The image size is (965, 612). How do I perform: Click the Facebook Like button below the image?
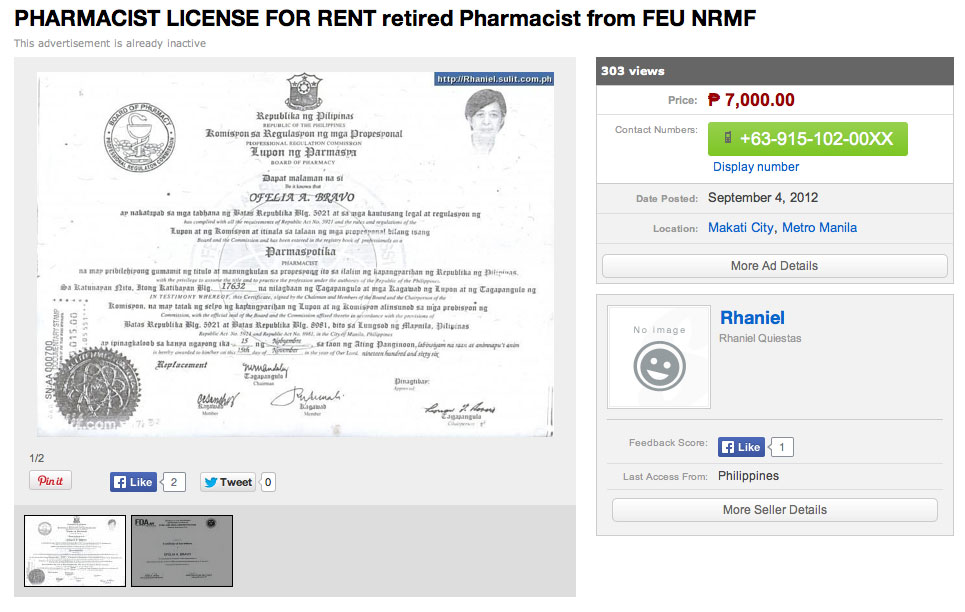point(133,482)
